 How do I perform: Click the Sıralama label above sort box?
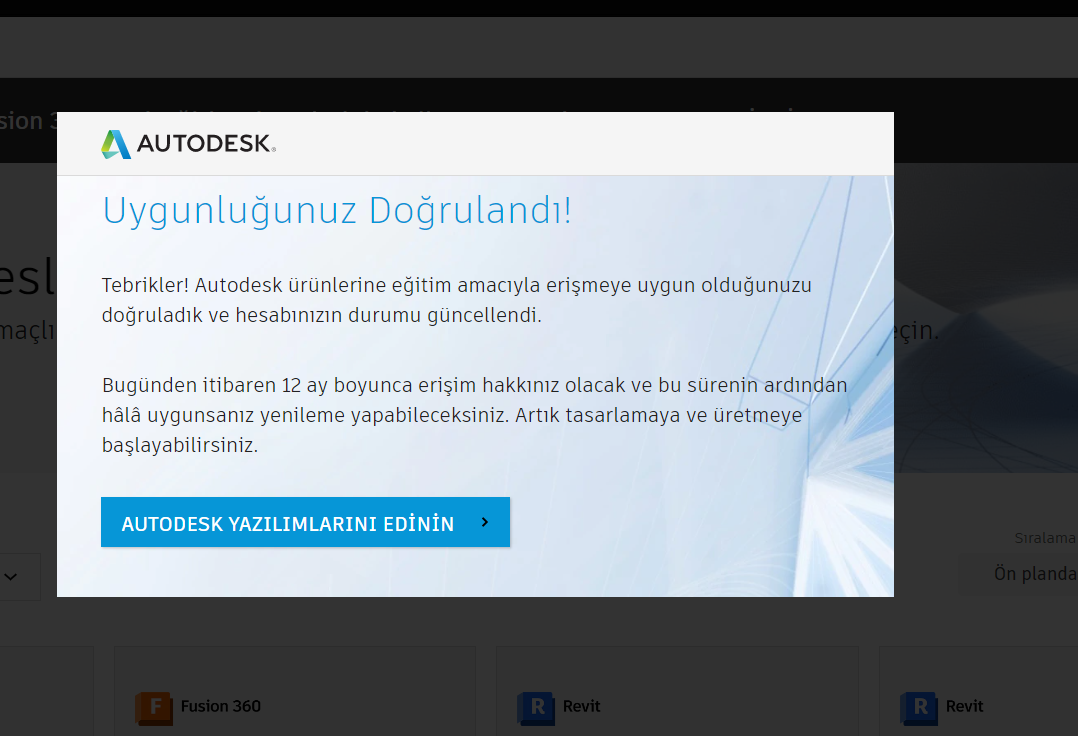(x=1046, y=538)
